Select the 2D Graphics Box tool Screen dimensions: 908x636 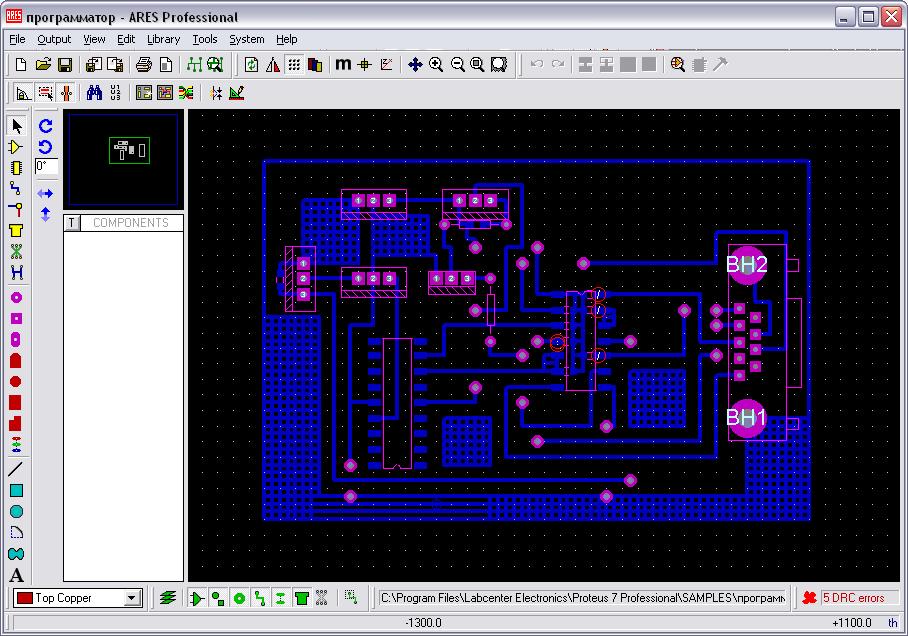[x=16, y=491]
